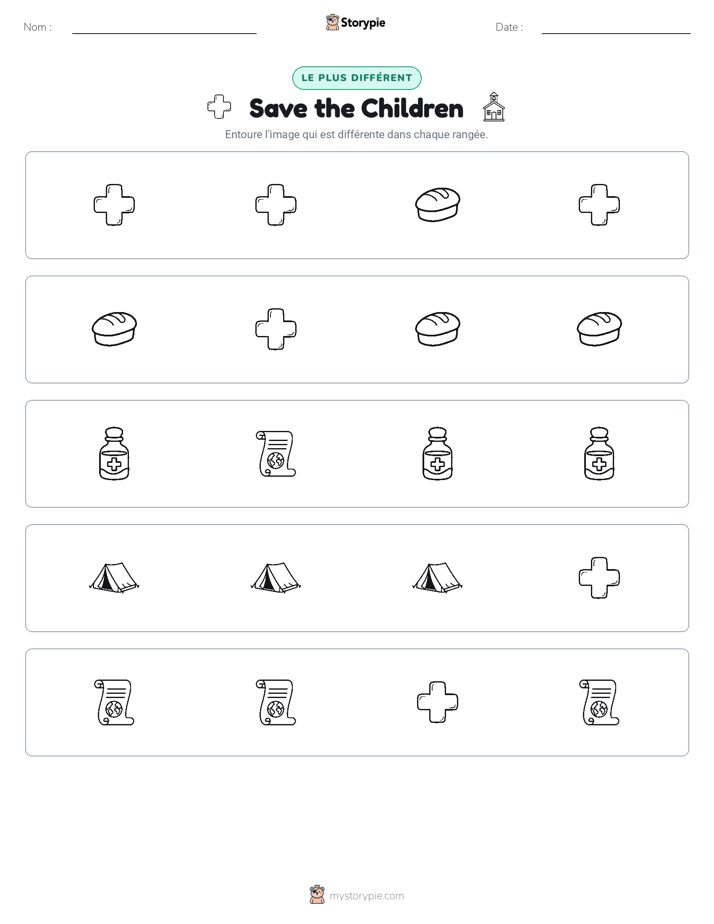This screenshot has height=924, width=714.
Task: Click the Storypie logo at top
Action: (355, 22)
